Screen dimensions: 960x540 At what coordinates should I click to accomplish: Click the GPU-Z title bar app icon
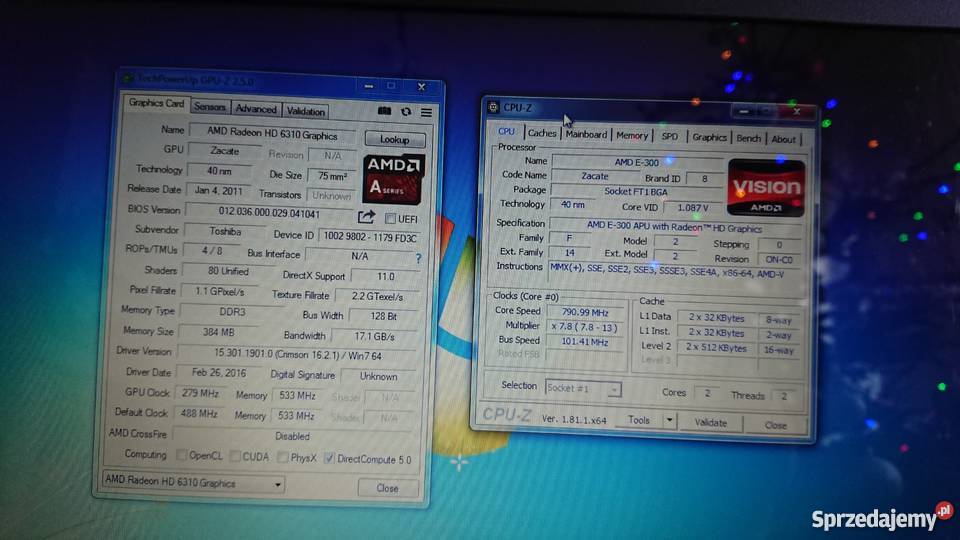pyautogui.click(x=128, y=78)
